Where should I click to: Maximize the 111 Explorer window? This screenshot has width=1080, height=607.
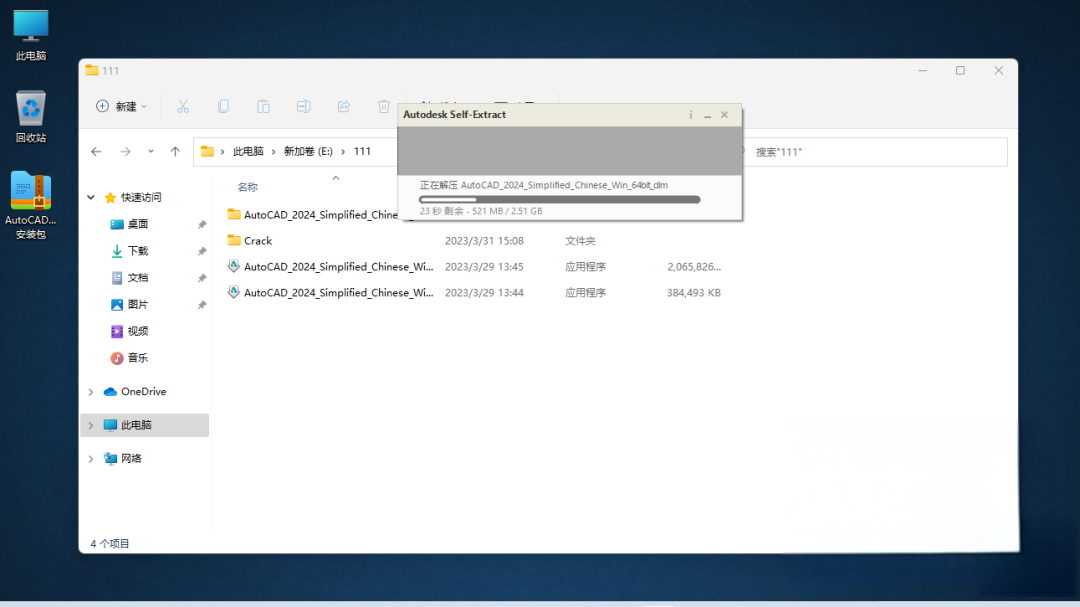(960, 70)
